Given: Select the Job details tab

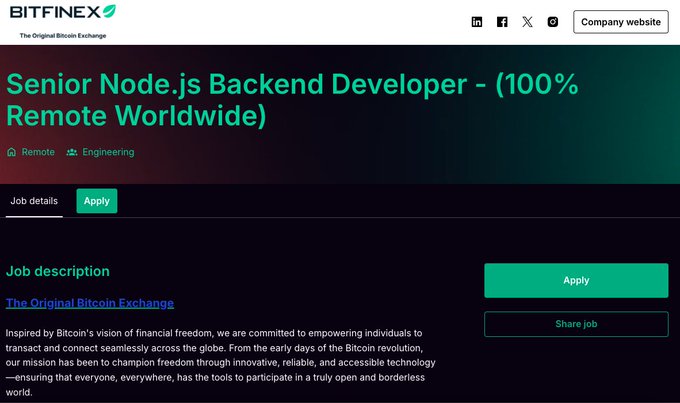Looking at the screenshot, I should point(34,201).
